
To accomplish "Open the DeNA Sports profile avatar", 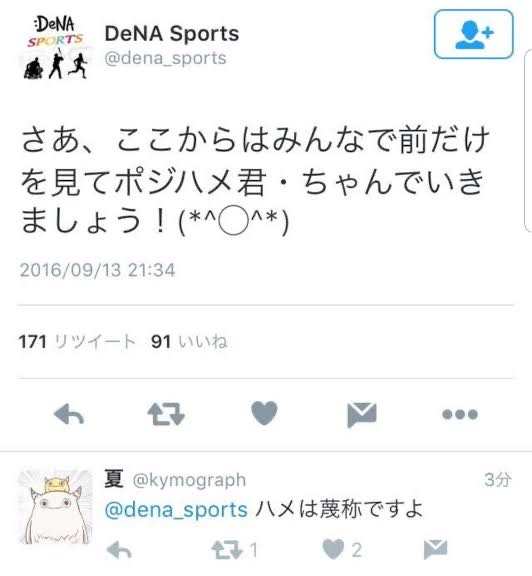I will (x=55, y=47).
